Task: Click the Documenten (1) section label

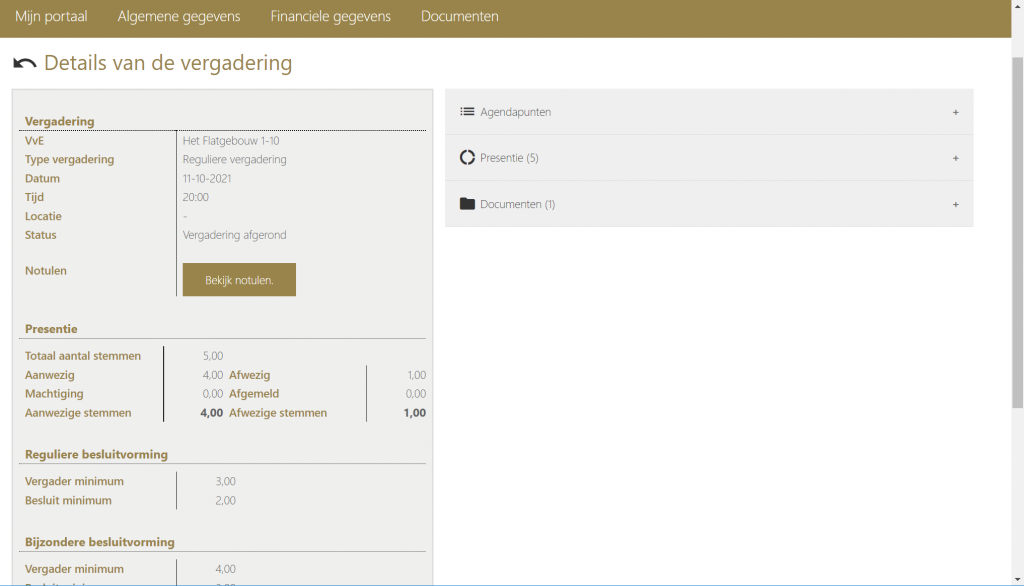Action: click(517, 204)
